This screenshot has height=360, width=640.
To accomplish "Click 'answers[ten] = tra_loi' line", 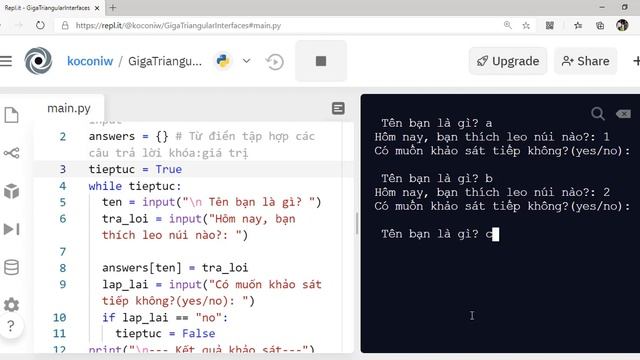I will pyautogui.click(x=175, y=268).
